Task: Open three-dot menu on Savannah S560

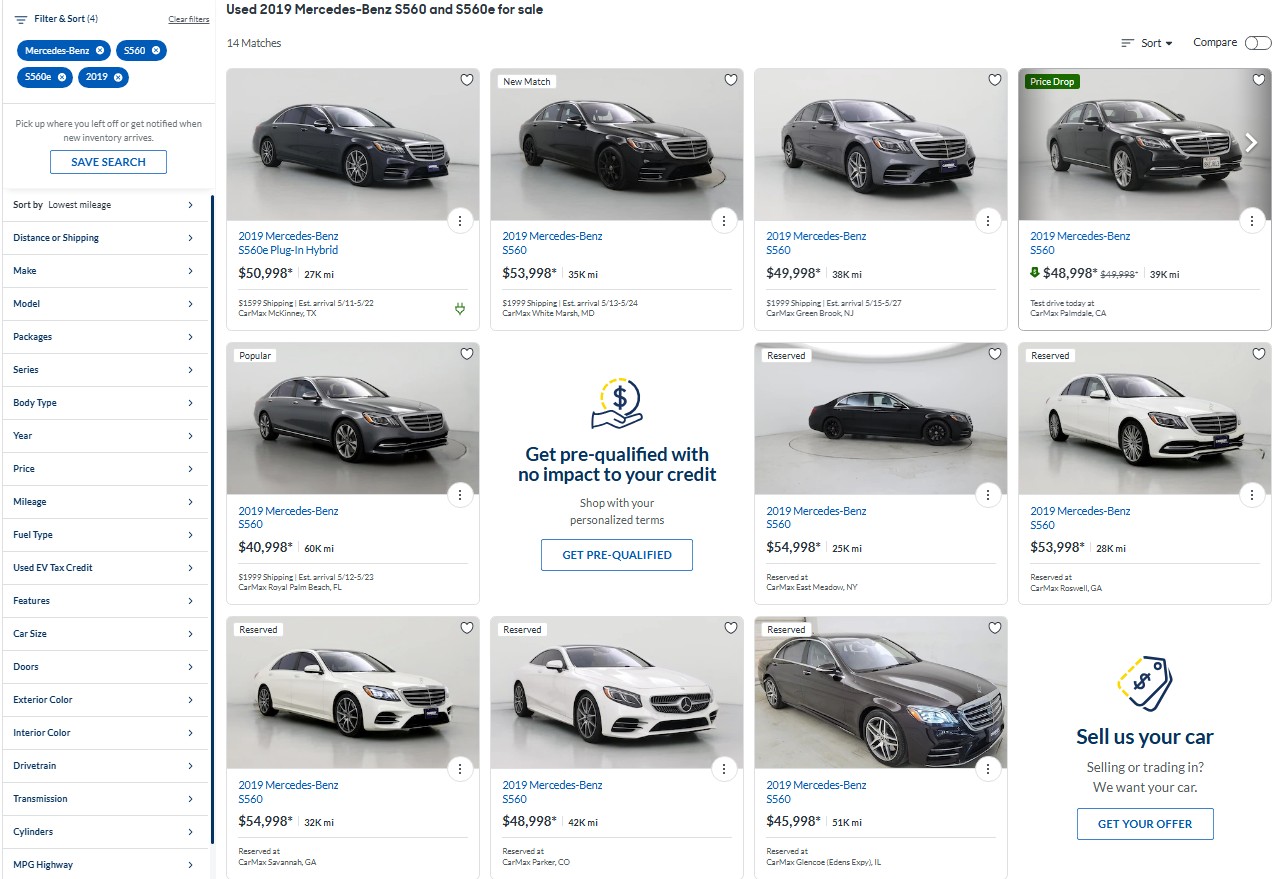Action: click(459, 768)
